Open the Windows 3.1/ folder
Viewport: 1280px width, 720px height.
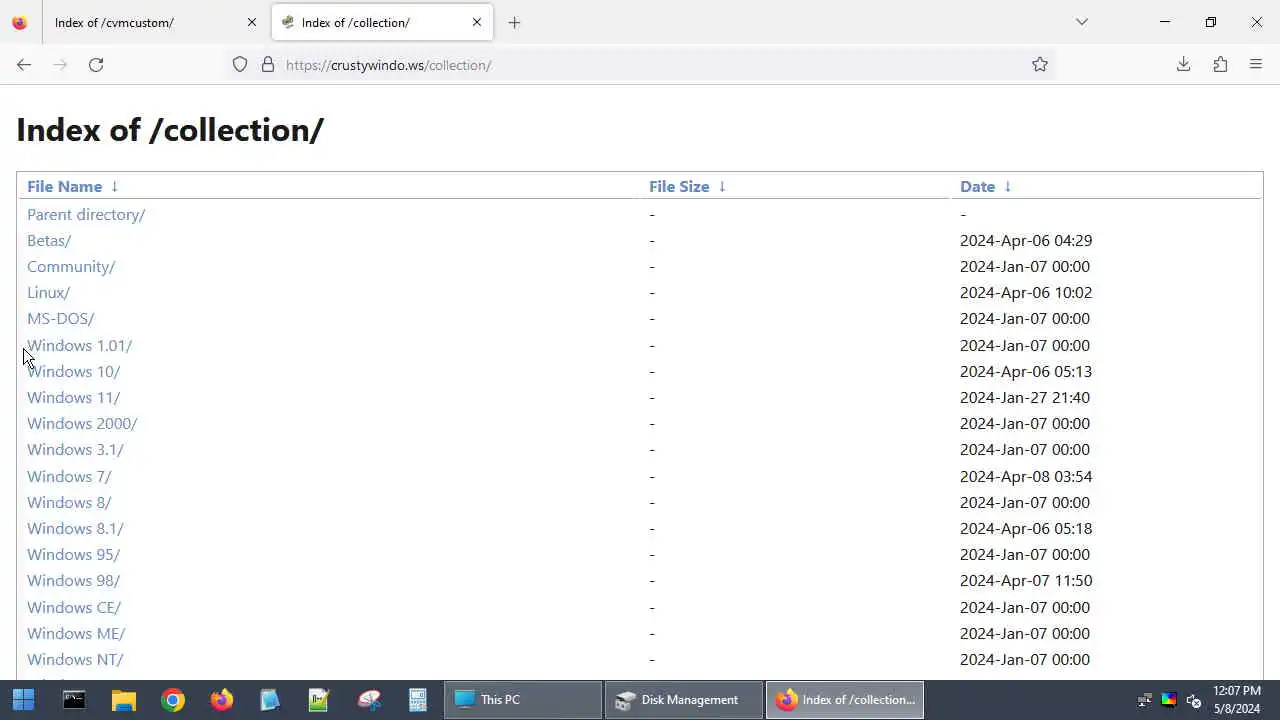pos(75,450)
